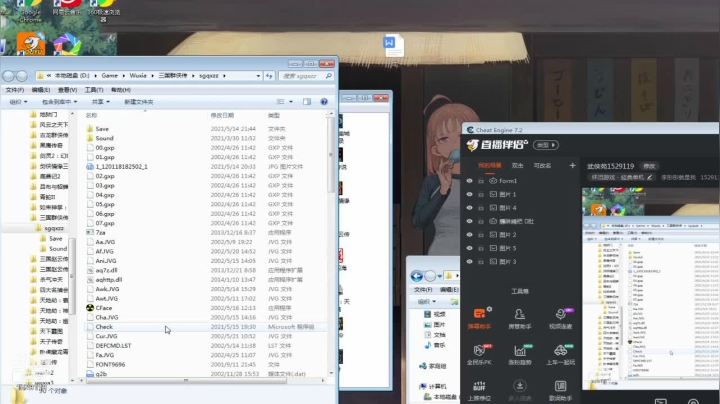The width and height of the screenshot is (720, 404).
Task: Open Google Chrome desktop shortcut
Action: point(30,9)
